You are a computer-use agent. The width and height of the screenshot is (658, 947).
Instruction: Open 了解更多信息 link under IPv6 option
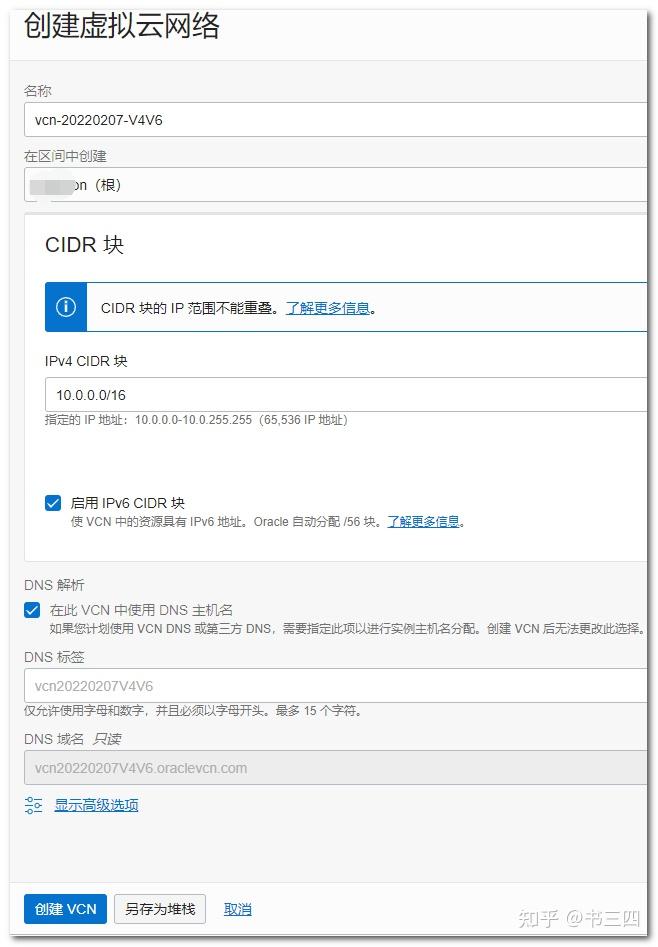pyautogui.click(x=424, y=521)
